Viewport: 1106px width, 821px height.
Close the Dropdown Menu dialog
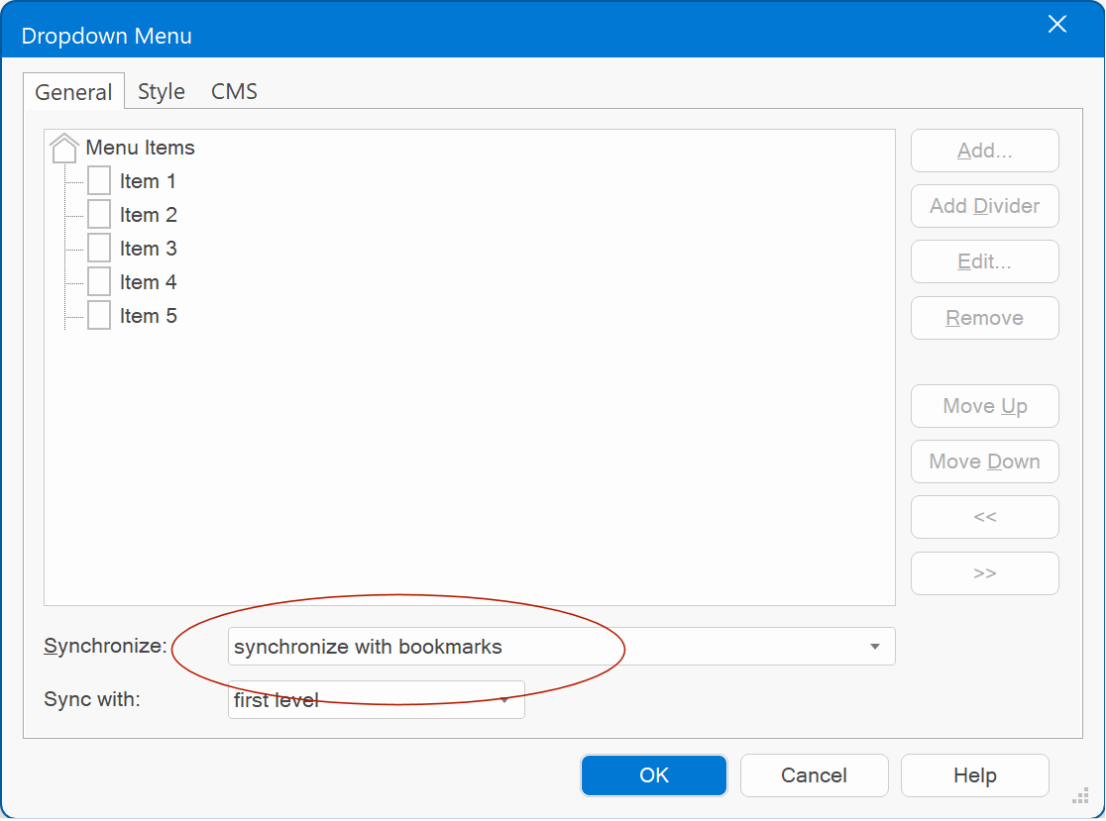click(x=1057, y=25)
